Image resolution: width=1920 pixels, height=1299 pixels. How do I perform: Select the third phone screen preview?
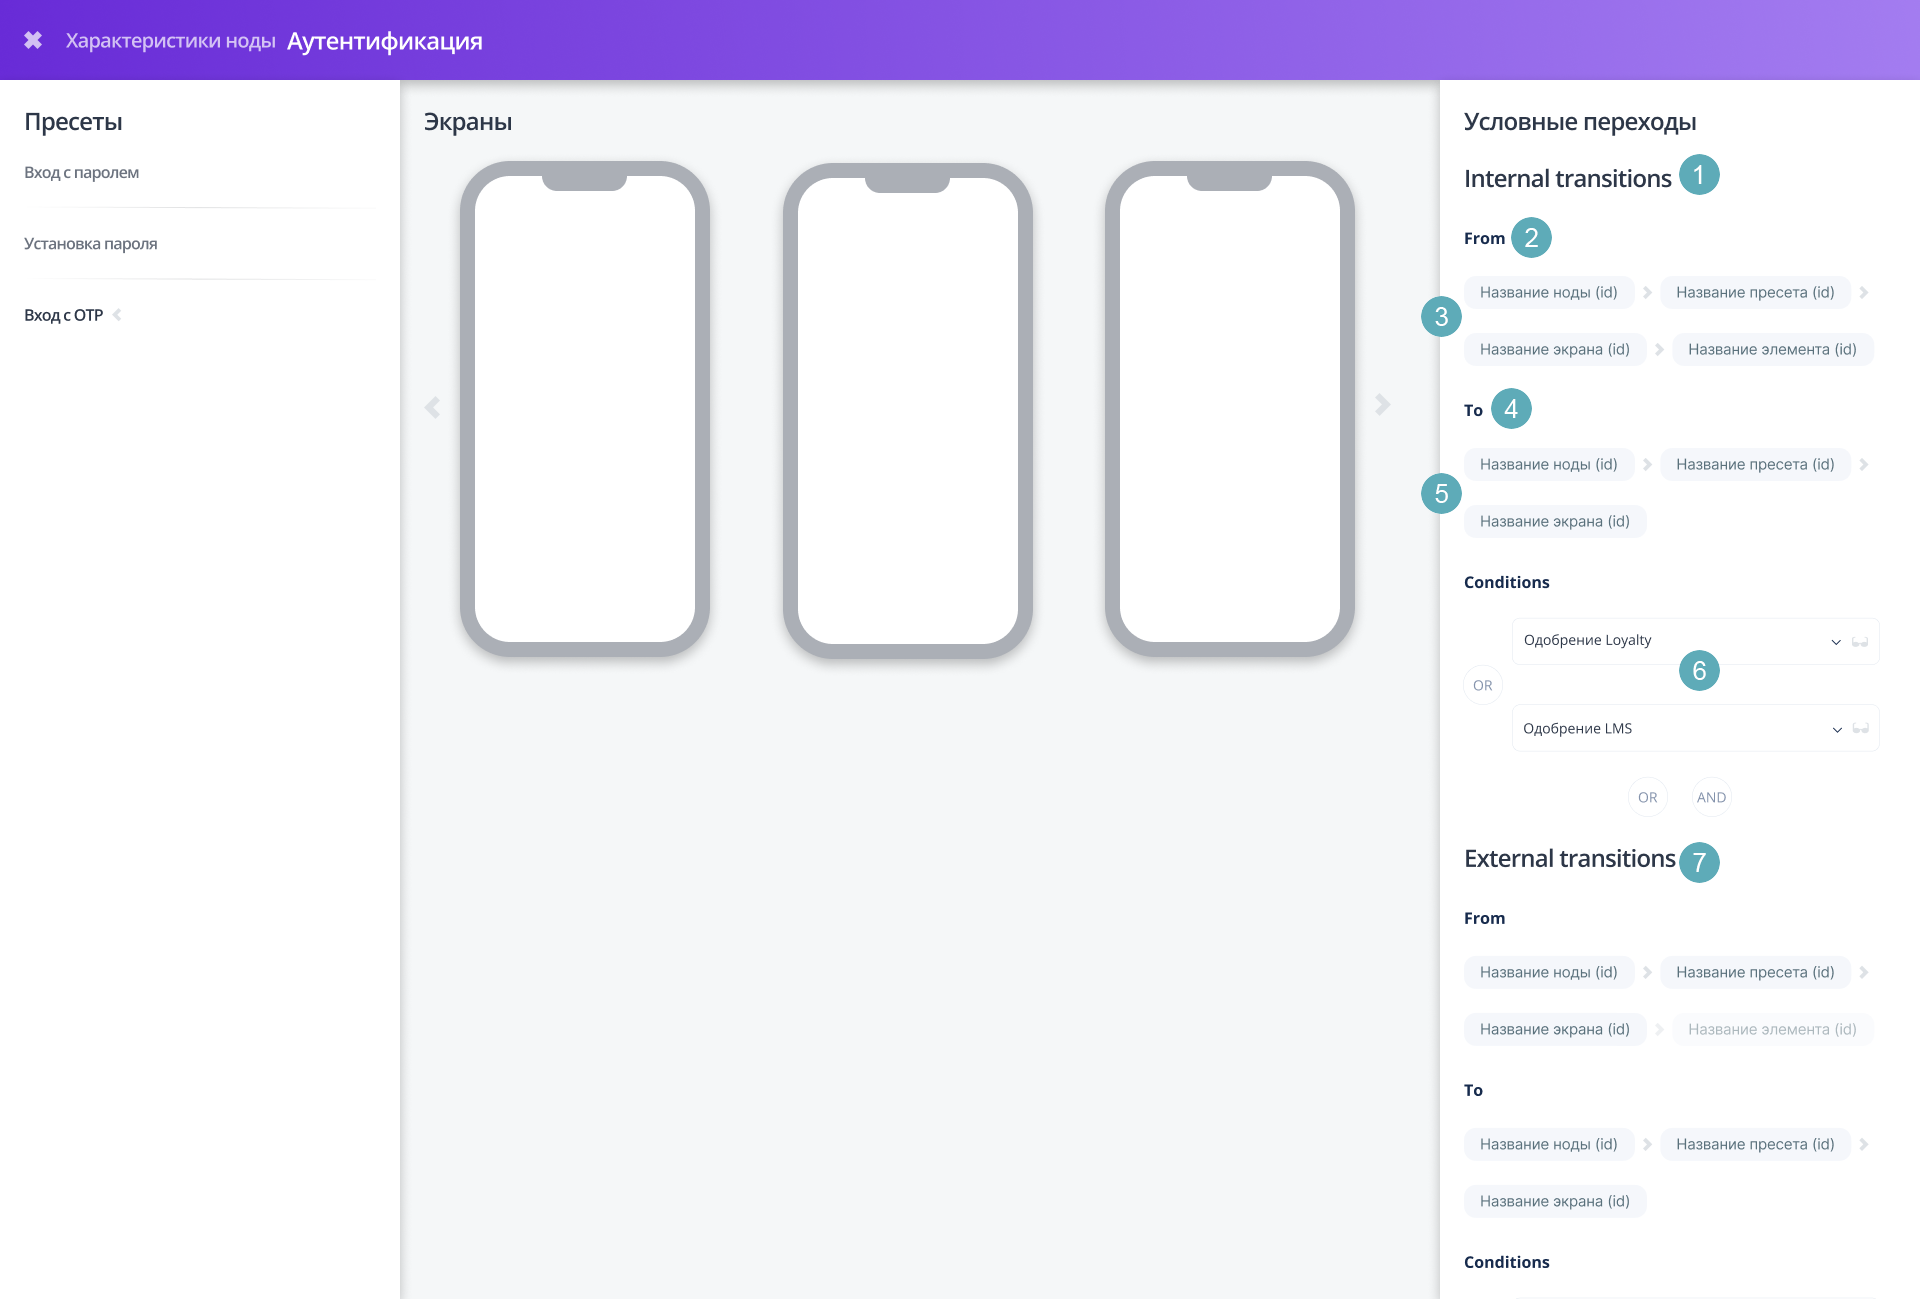pyautogui.click(x=1230, y=409)
